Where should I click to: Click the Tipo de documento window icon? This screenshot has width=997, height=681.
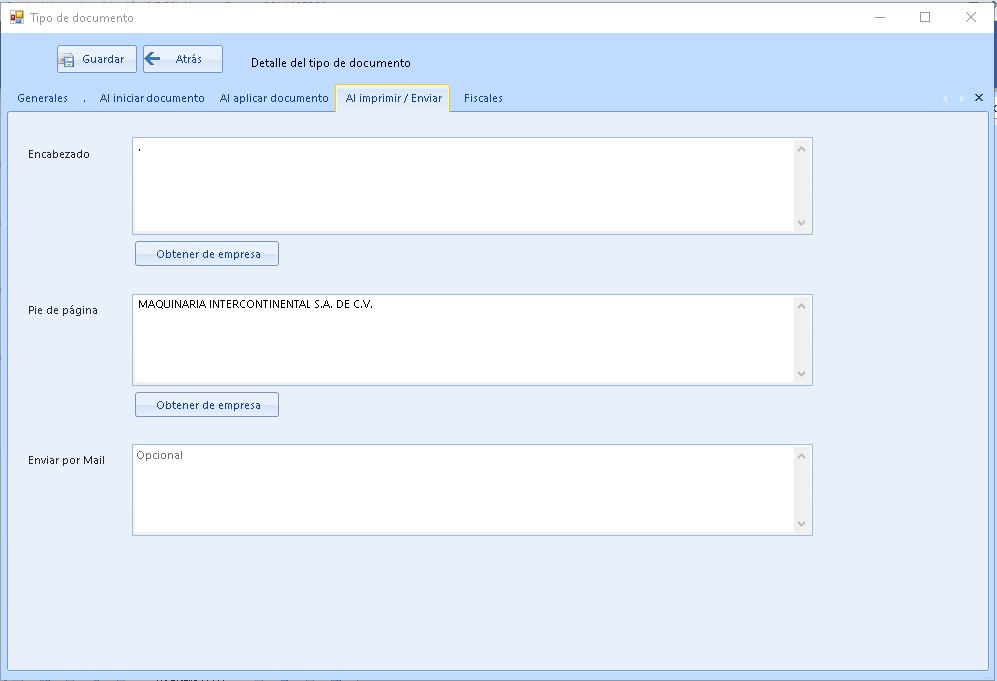tap(17, 17)
